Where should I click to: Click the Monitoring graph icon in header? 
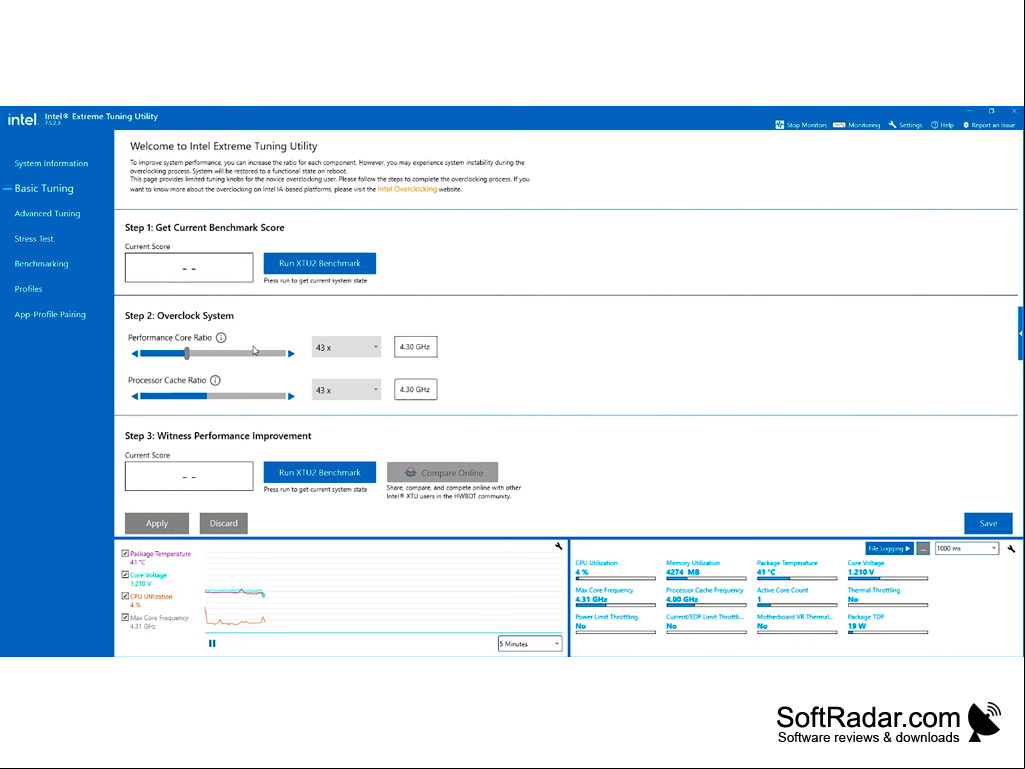pyautogui.click(x=839, y=124)
